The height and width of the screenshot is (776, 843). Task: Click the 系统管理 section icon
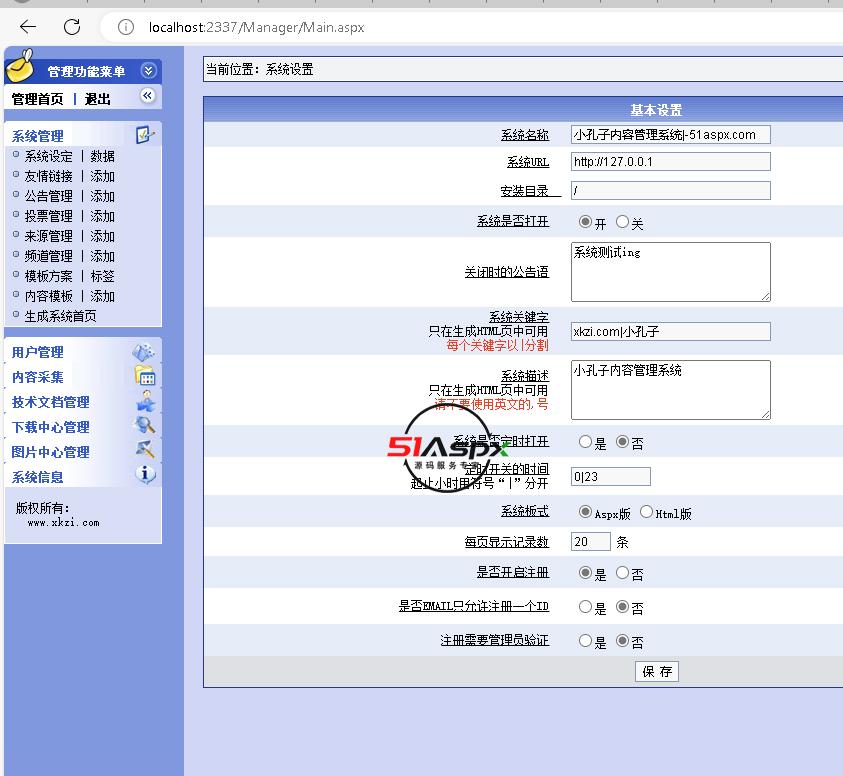pyautogui.click(x=145, y=135)
